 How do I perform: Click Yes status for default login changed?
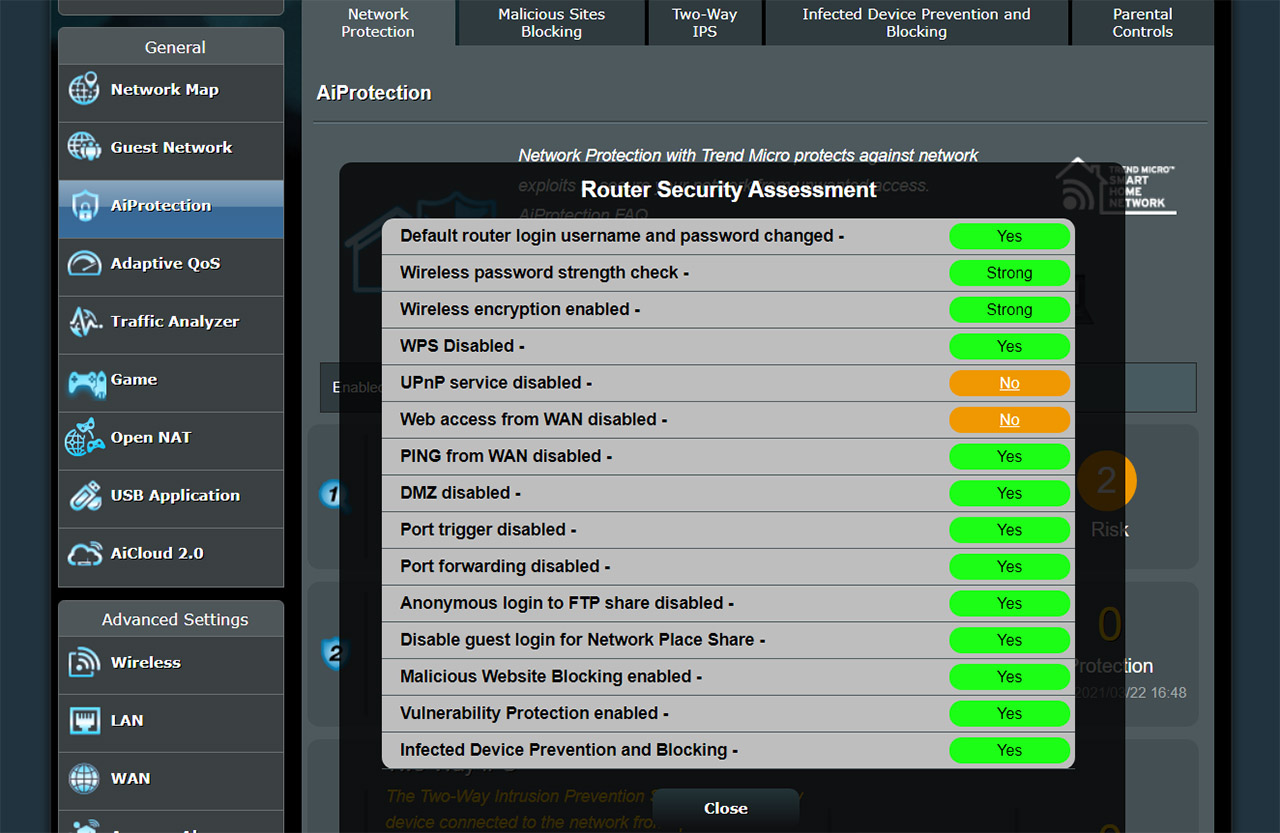click(1010, 236)
